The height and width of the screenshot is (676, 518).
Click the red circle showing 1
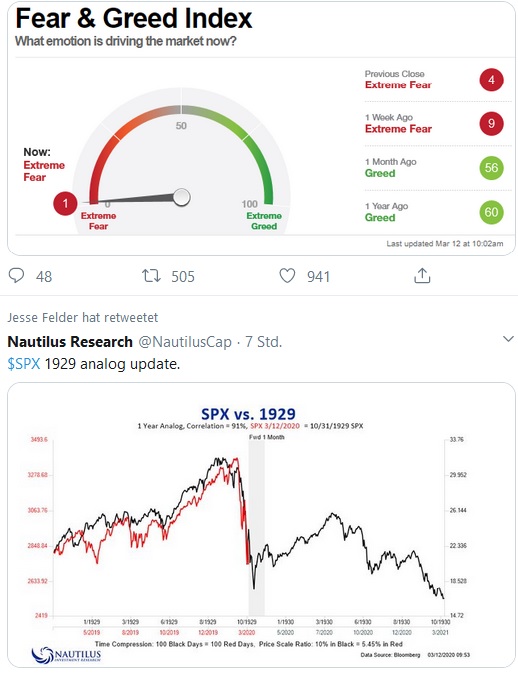click(65, 203)
